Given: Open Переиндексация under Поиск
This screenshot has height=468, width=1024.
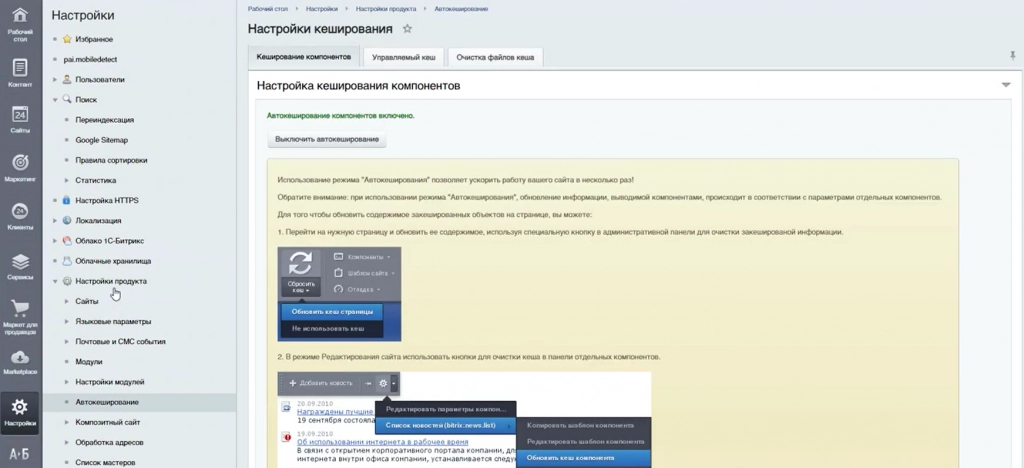Looking at the screenshot, I should [x=104, y=120].
